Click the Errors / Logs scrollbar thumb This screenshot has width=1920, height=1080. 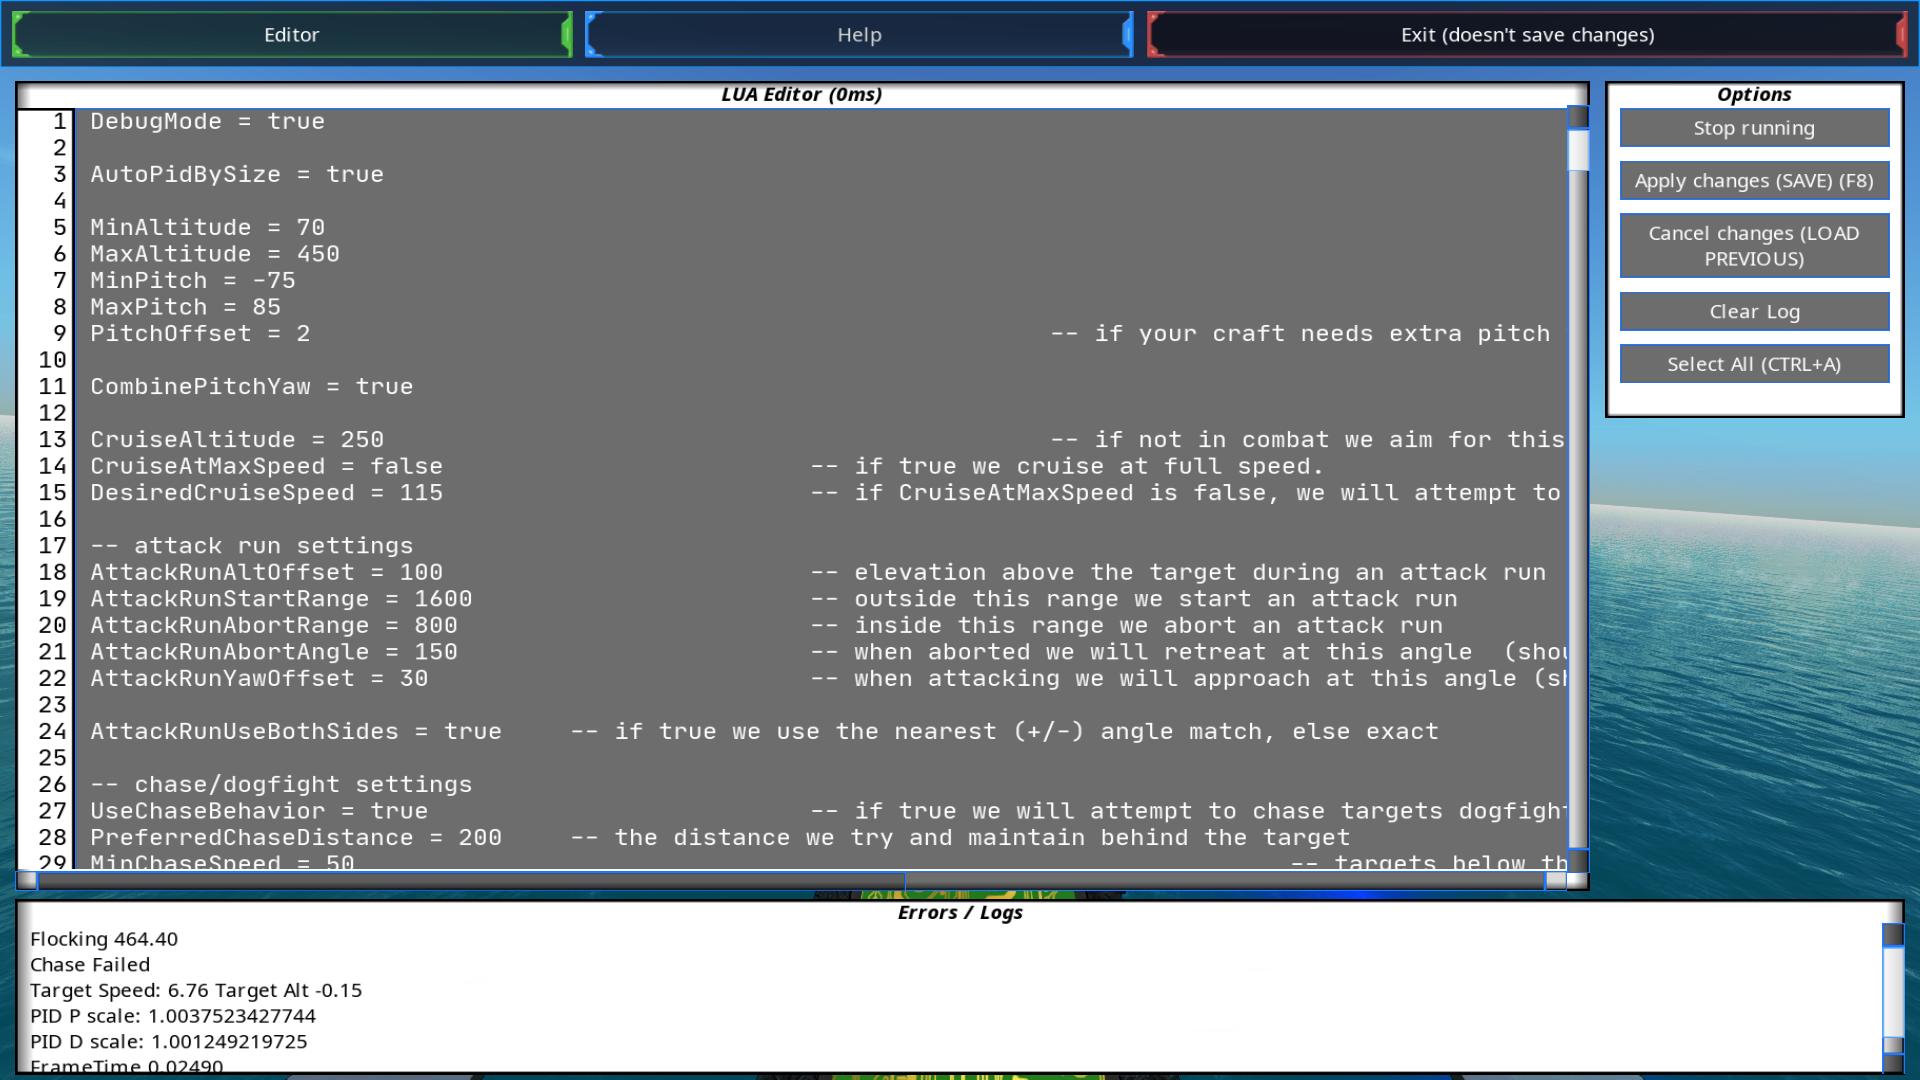(x=1892, y=990)
